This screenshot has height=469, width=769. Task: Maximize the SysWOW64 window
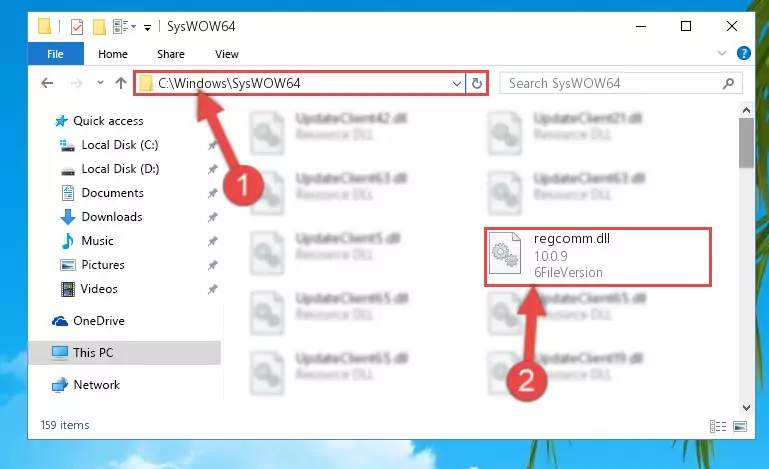(x=686, y=26)
